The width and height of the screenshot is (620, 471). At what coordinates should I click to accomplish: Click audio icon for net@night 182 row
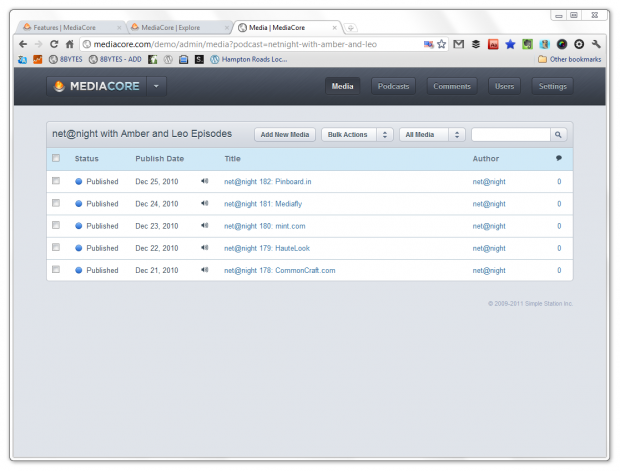(x=204, y=181)
